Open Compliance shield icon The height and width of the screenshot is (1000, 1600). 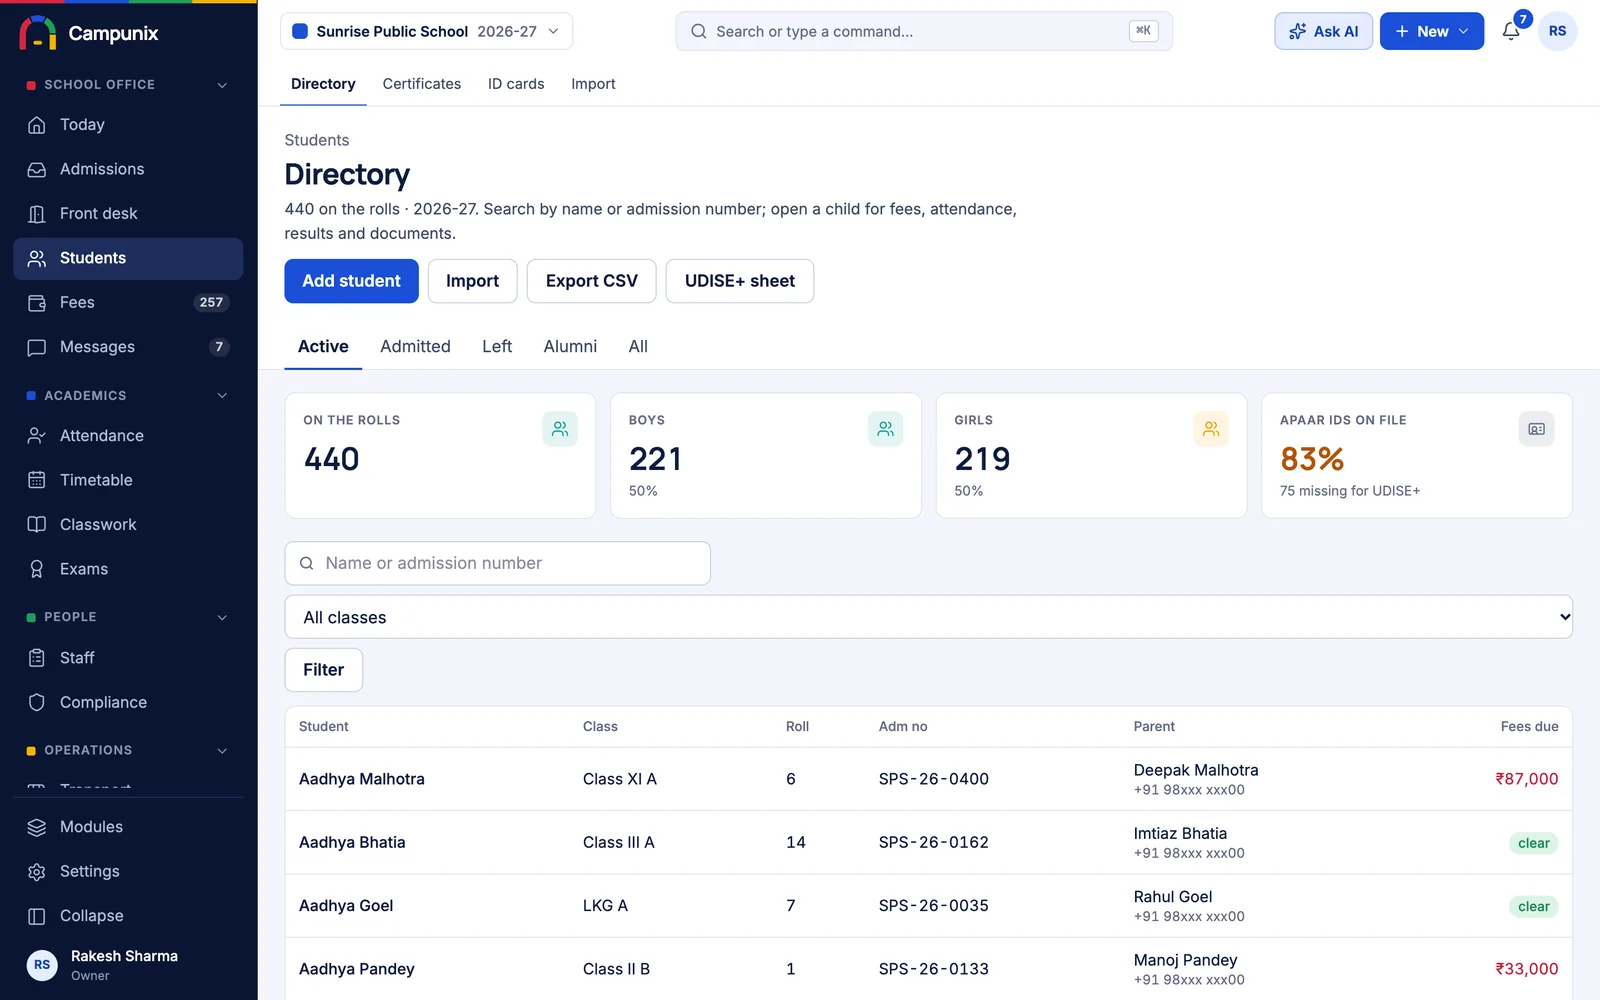(37, 702)
